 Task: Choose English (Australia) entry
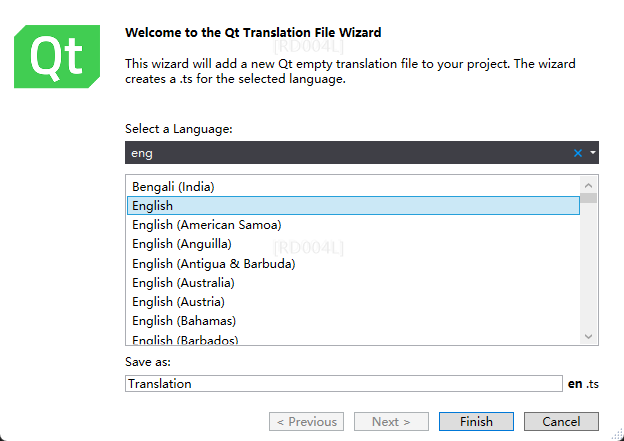pos(184,283)
